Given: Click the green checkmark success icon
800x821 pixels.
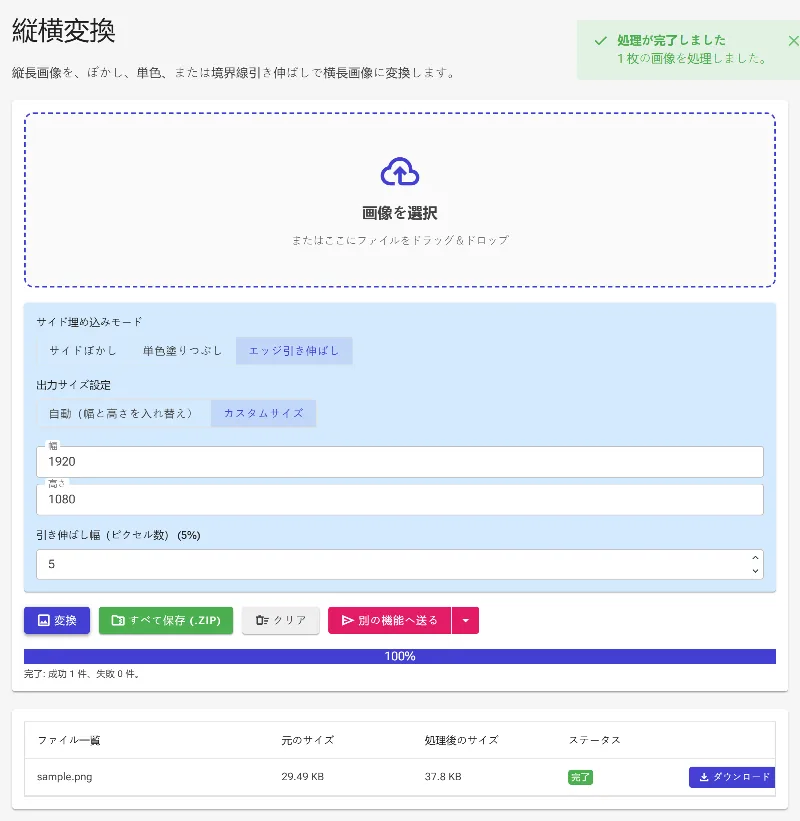Looking at the screenshot, I should click(601, 41).
